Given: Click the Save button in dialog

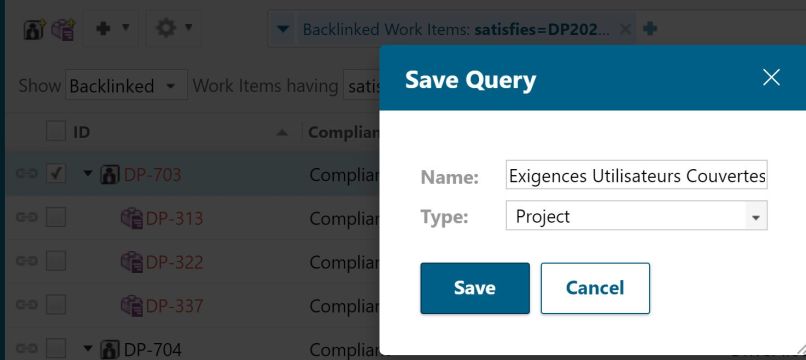Looking at the screenshot, I should pos(475,288).
